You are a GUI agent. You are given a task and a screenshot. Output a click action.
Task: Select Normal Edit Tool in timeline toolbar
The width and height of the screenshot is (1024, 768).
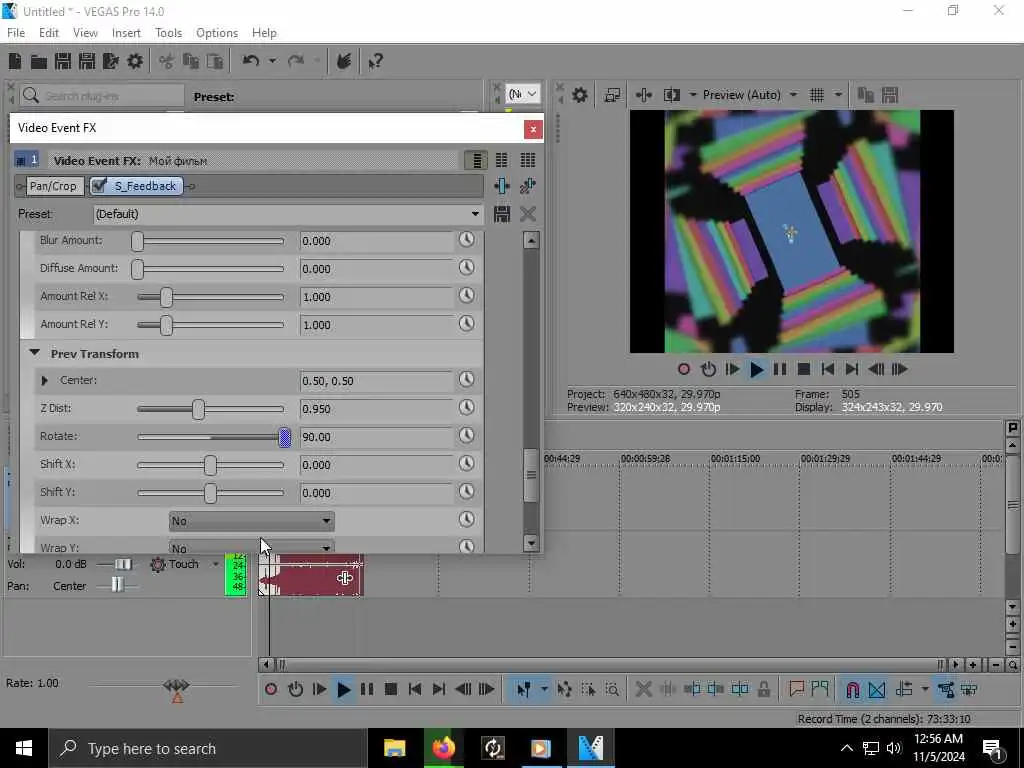pyautogui.click(x=524, y=689)
